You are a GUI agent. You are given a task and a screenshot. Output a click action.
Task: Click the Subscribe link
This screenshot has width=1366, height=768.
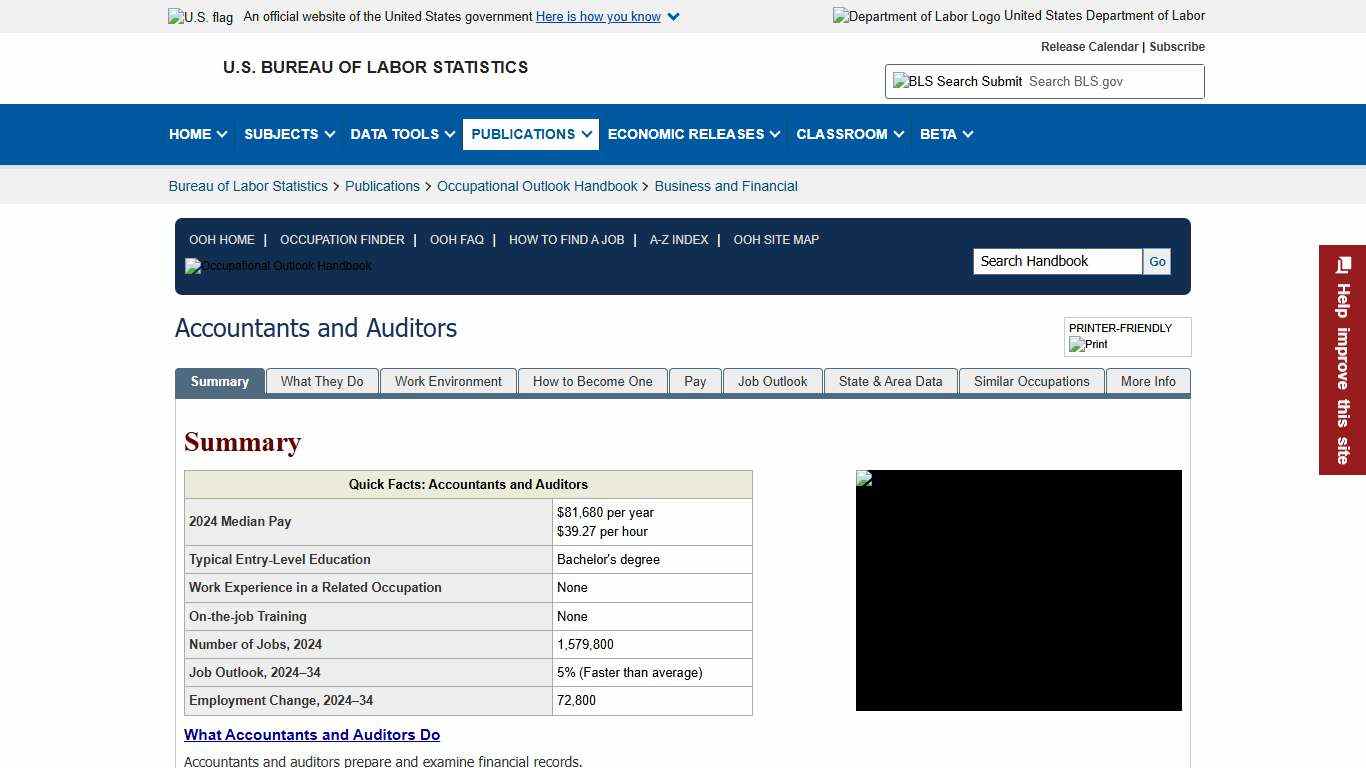coord(1177,46)
